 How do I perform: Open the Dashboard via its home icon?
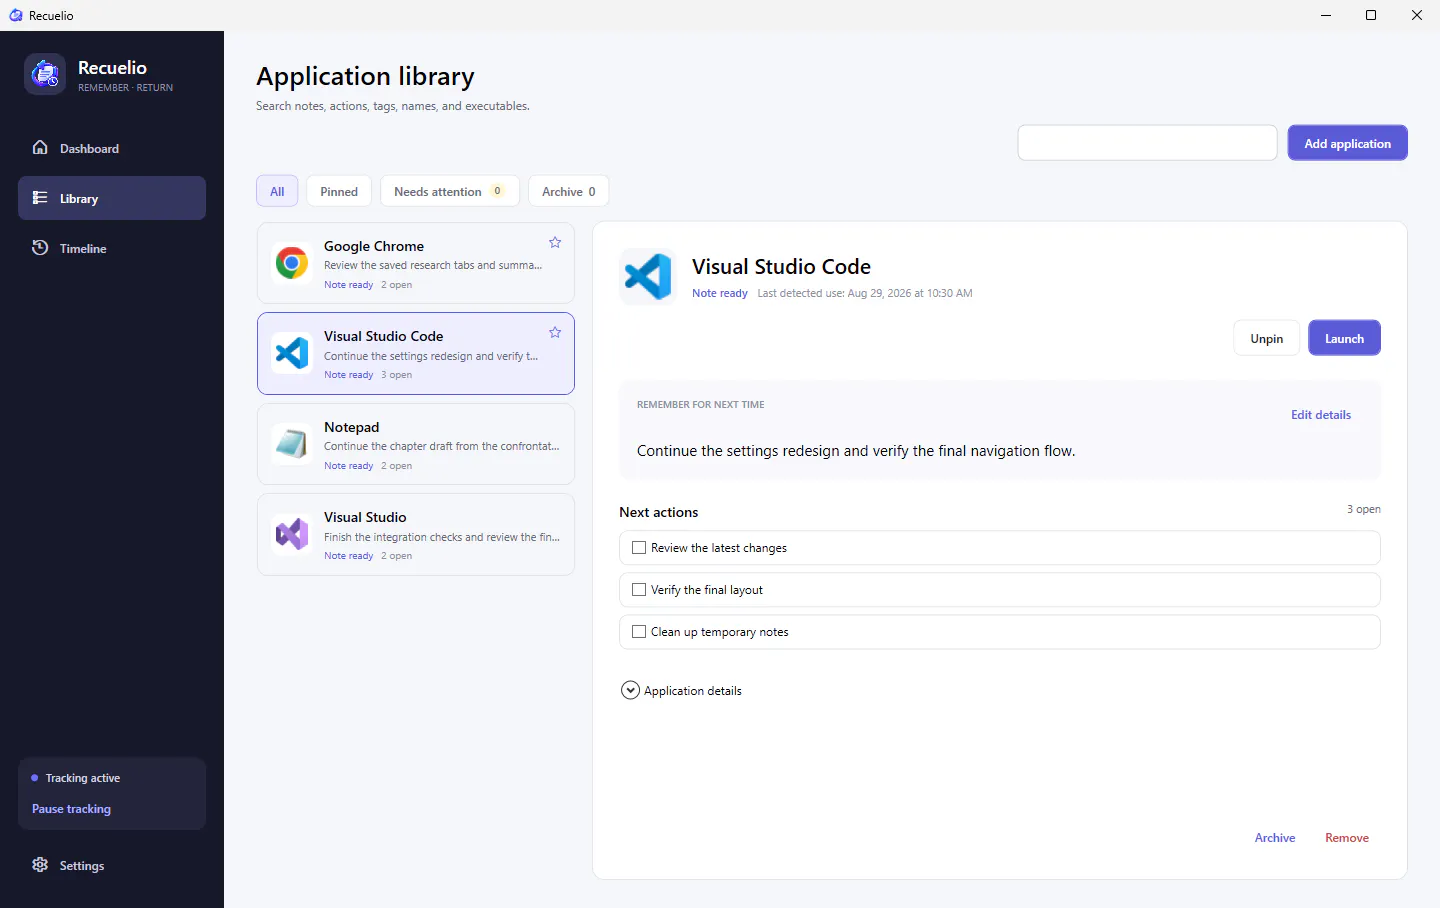point(40,148)
